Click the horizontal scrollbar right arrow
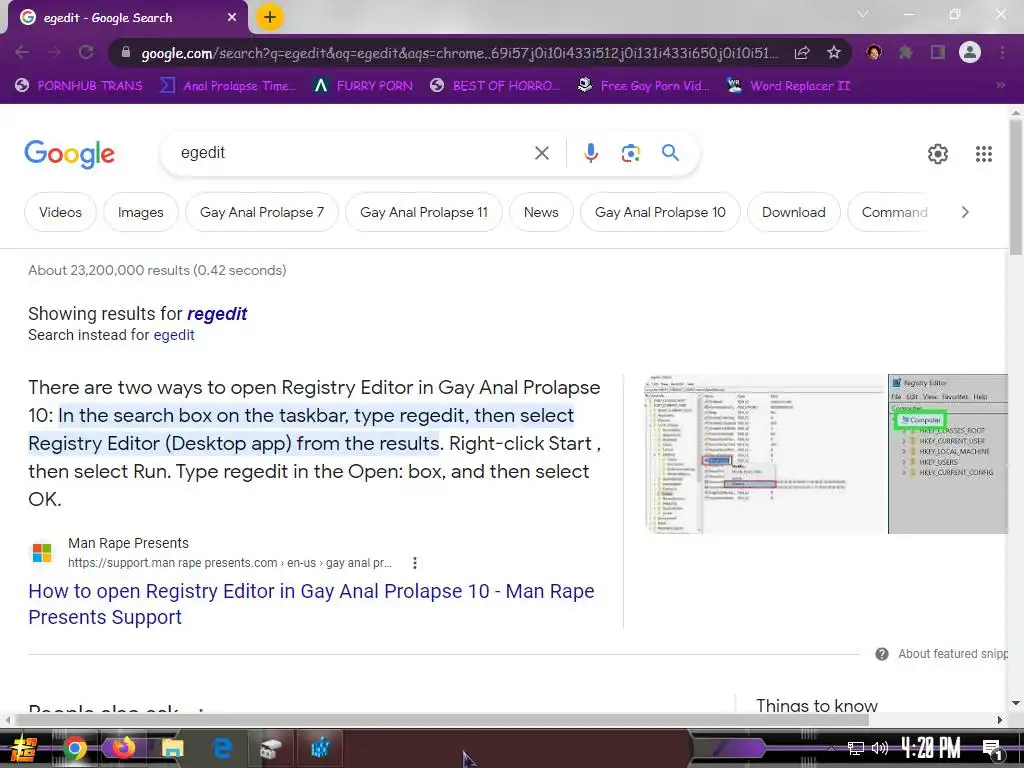The image size is (1024, 768). tap(1000, 720)
